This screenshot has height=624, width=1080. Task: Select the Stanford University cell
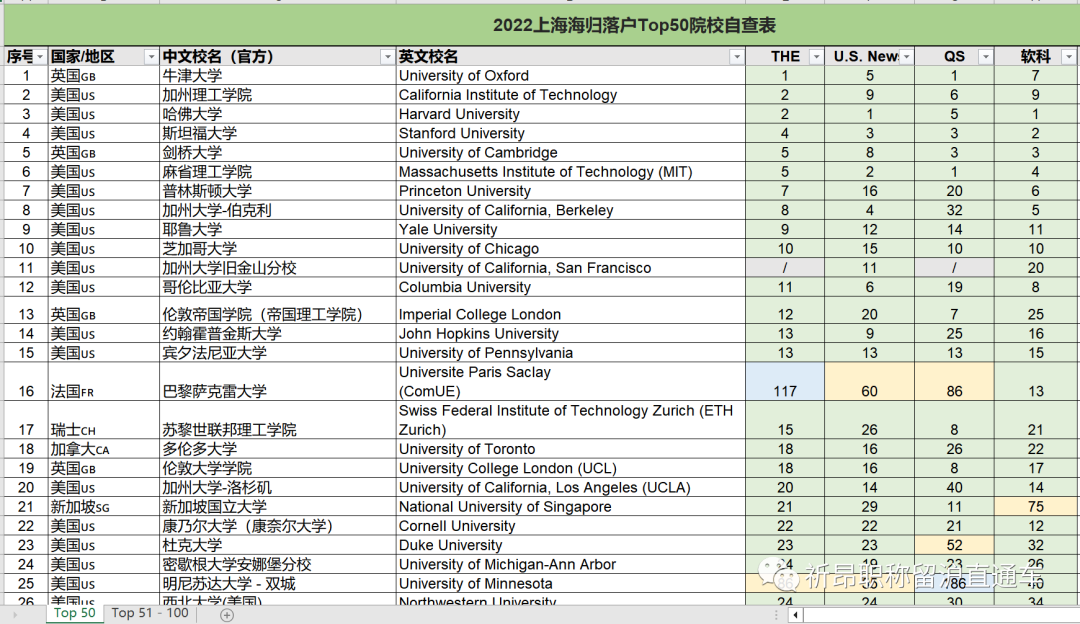[571, 134]
